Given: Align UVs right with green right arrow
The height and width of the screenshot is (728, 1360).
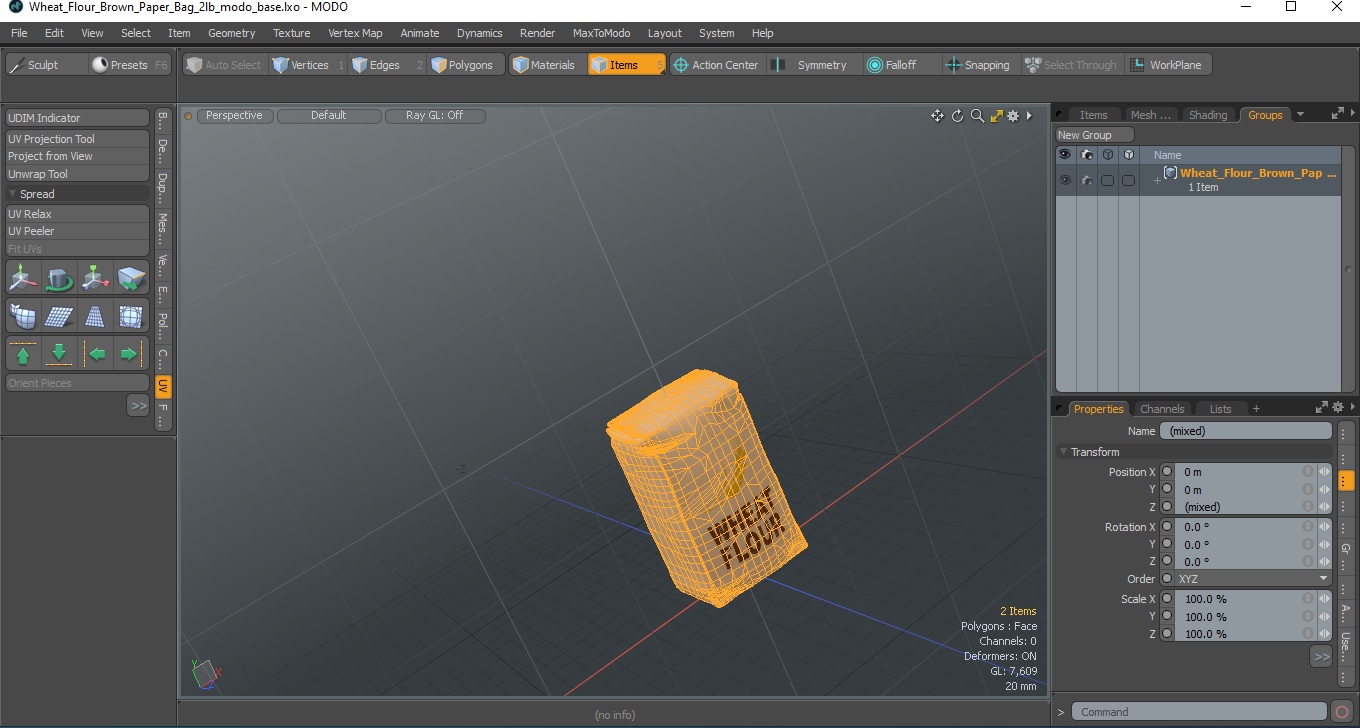Looking at the screenshot, I should pyautogui.click(x=130, y=354).
